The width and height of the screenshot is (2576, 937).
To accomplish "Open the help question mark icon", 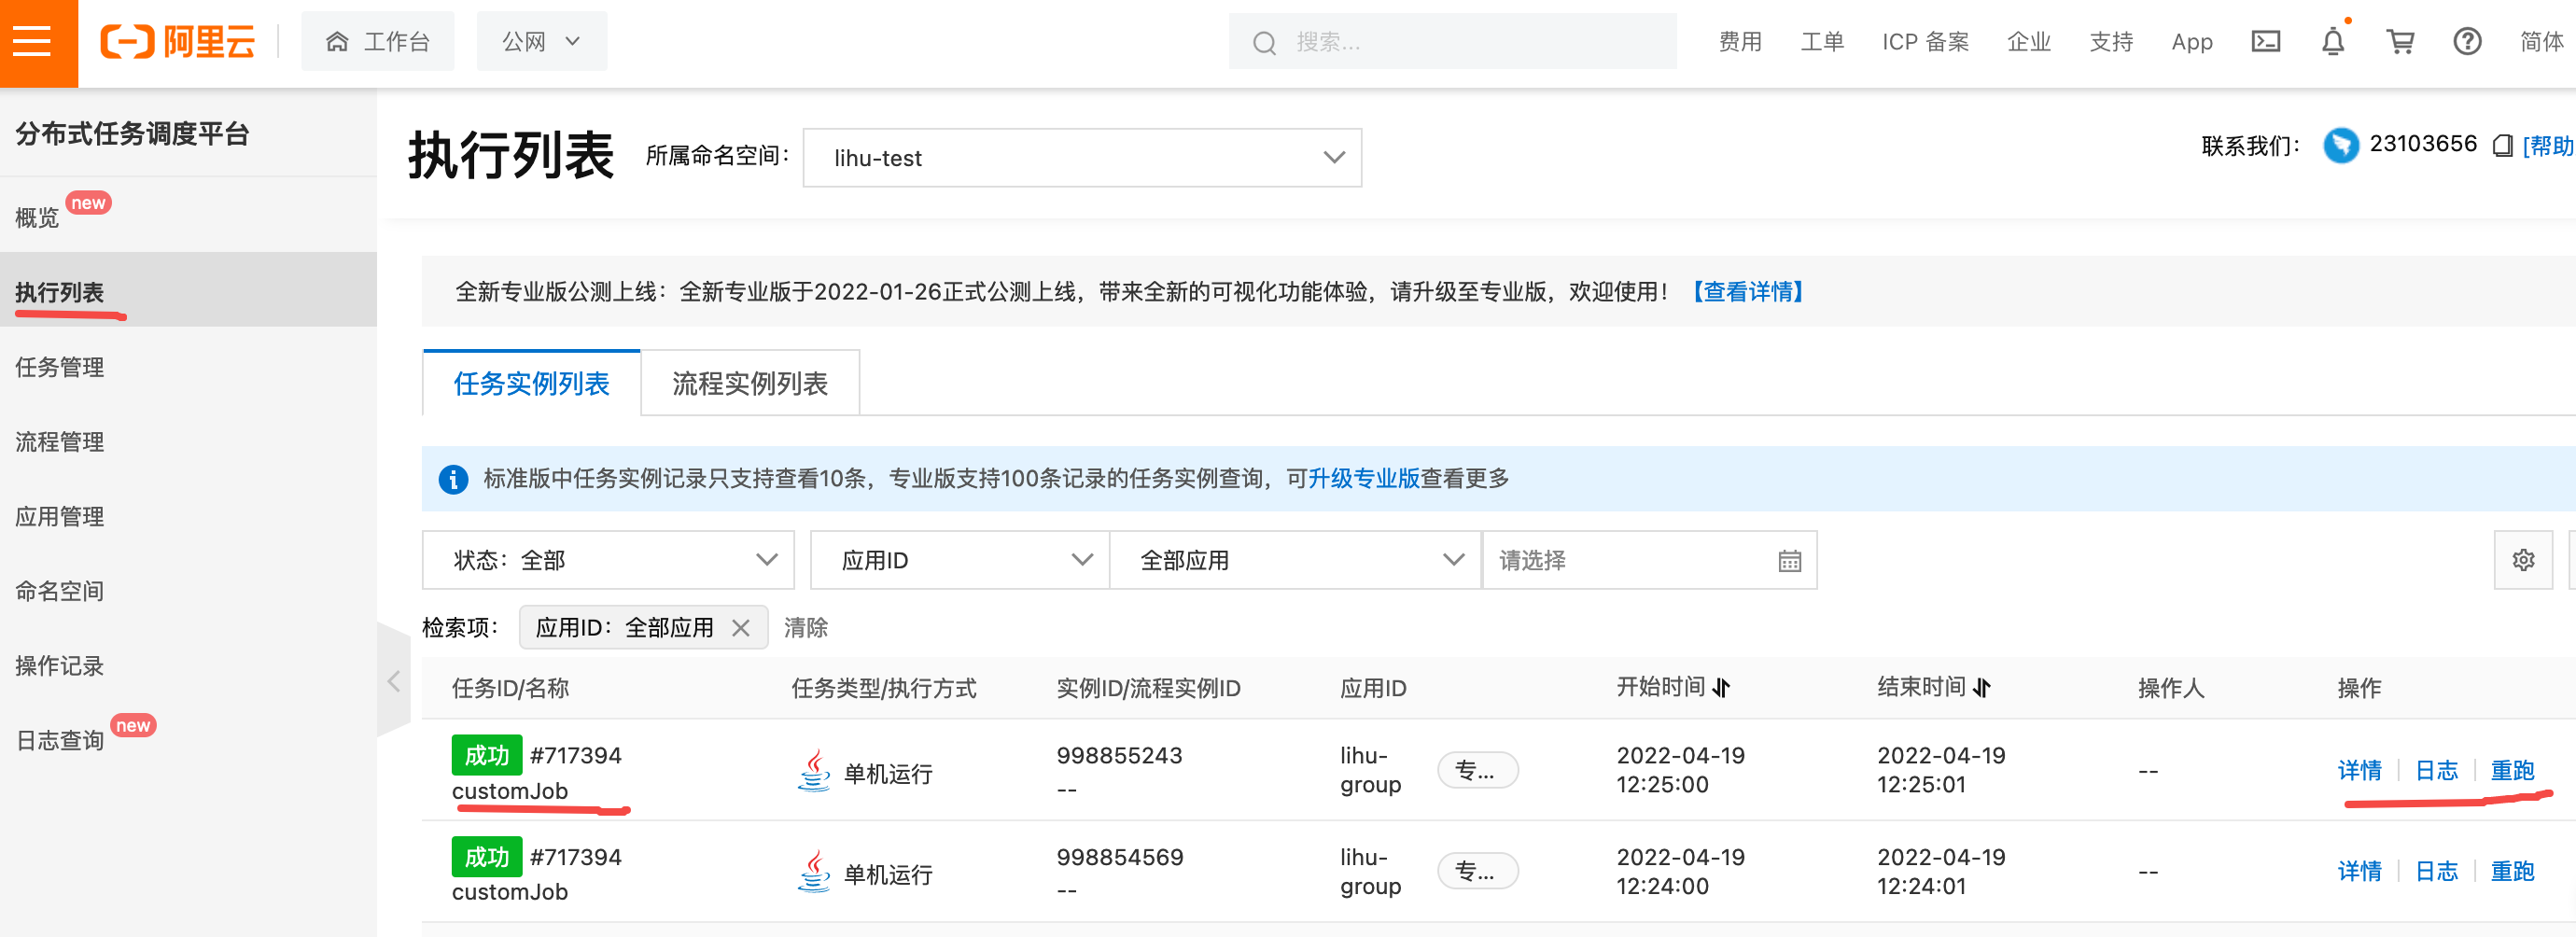I will click(x=2467, y=42).
